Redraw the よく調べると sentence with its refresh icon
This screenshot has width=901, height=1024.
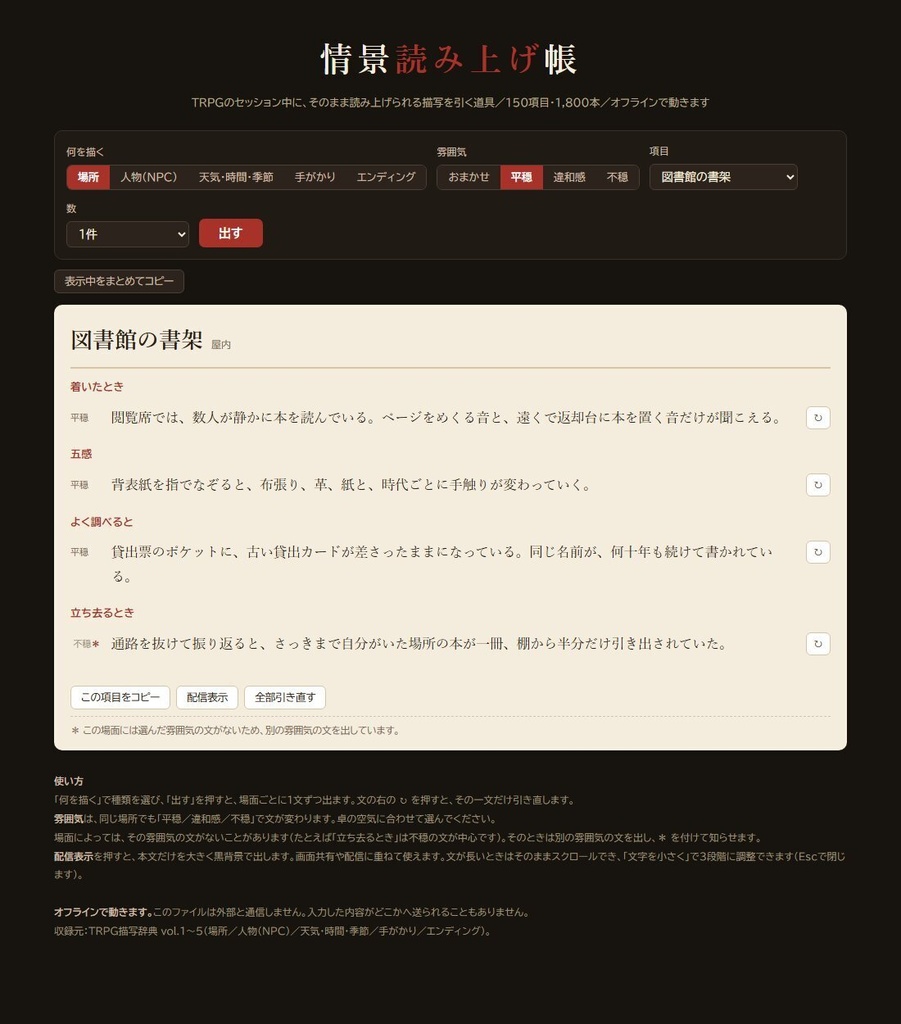(x=818, y=552)
